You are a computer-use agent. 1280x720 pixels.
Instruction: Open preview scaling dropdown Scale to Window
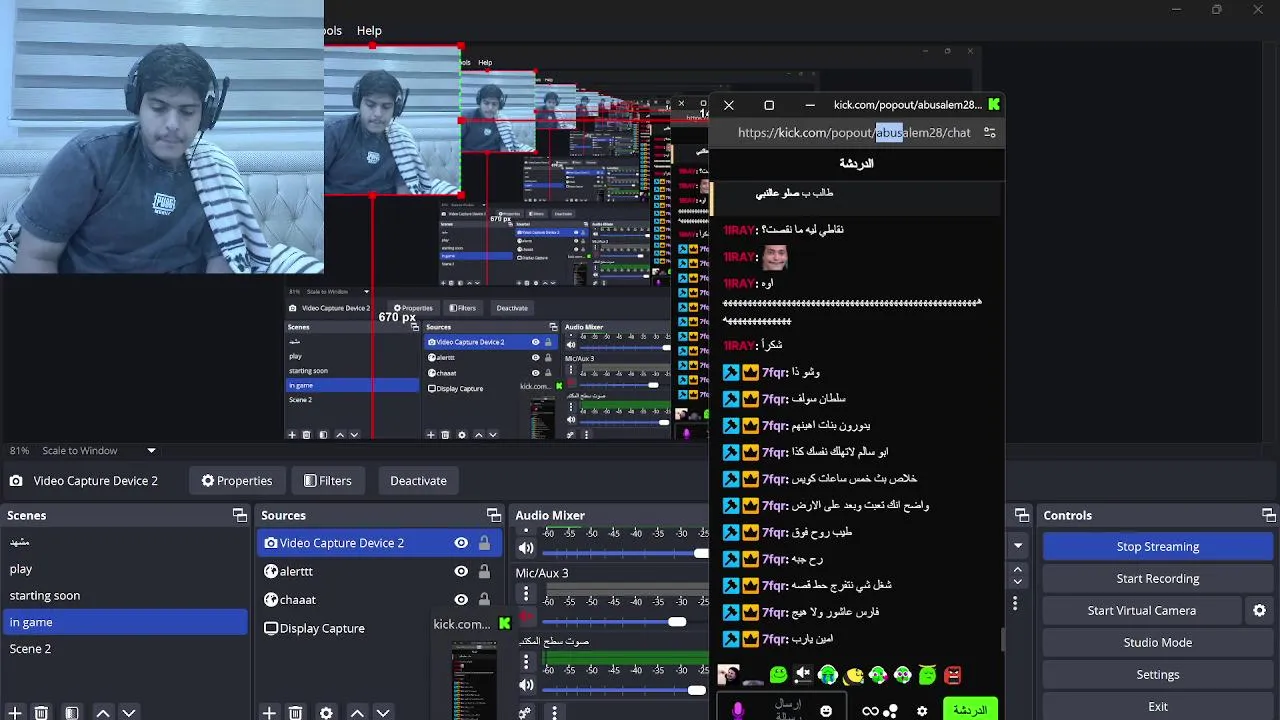tap(100, 451)
